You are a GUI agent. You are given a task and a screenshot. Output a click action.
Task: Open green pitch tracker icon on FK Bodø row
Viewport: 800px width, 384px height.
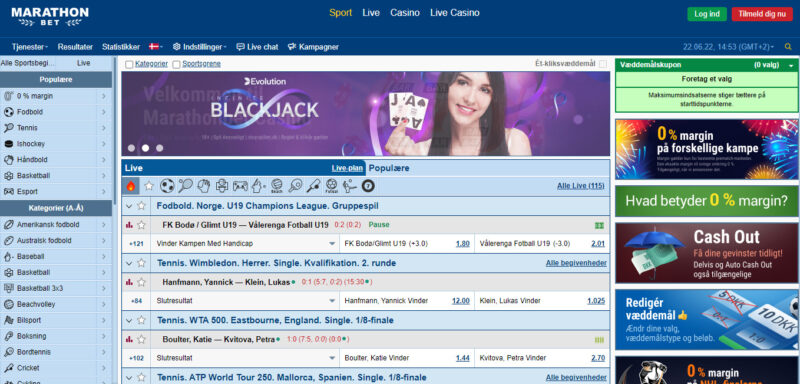point(599,225)
